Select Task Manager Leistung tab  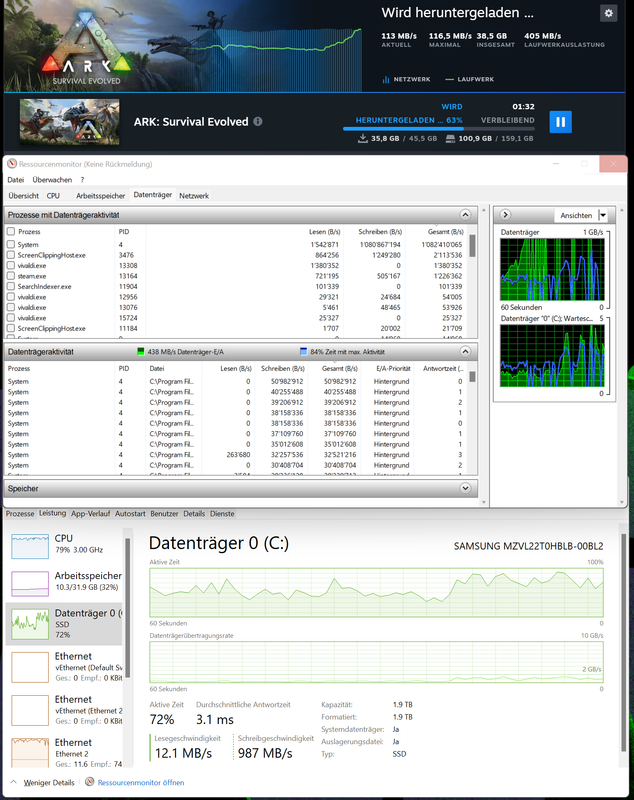53,513
